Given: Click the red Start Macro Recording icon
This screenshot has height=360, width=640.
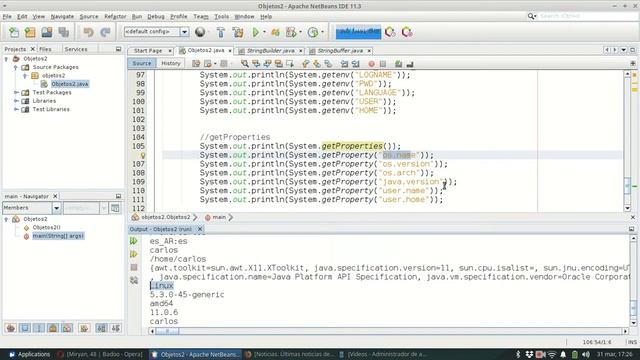Looking at the screenshot, I should [x=371, y=64].
